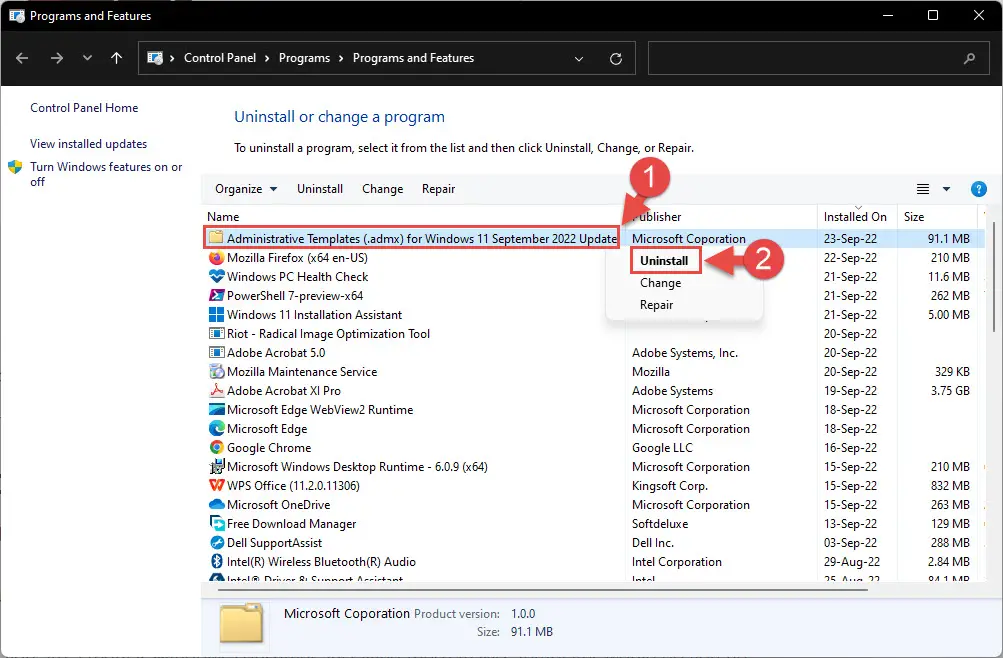The height and width of the screenshot is (658, 1003).
Task: Select Microsoft Windows Desktop Runtime icon
Action: (x=216, y=467)
